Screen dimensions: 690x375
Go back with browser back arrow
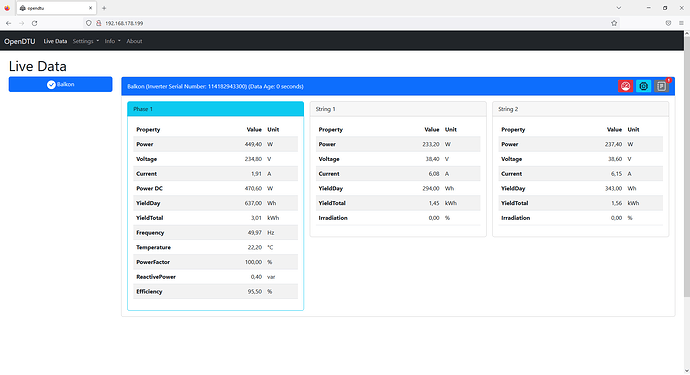pos(9,23)
